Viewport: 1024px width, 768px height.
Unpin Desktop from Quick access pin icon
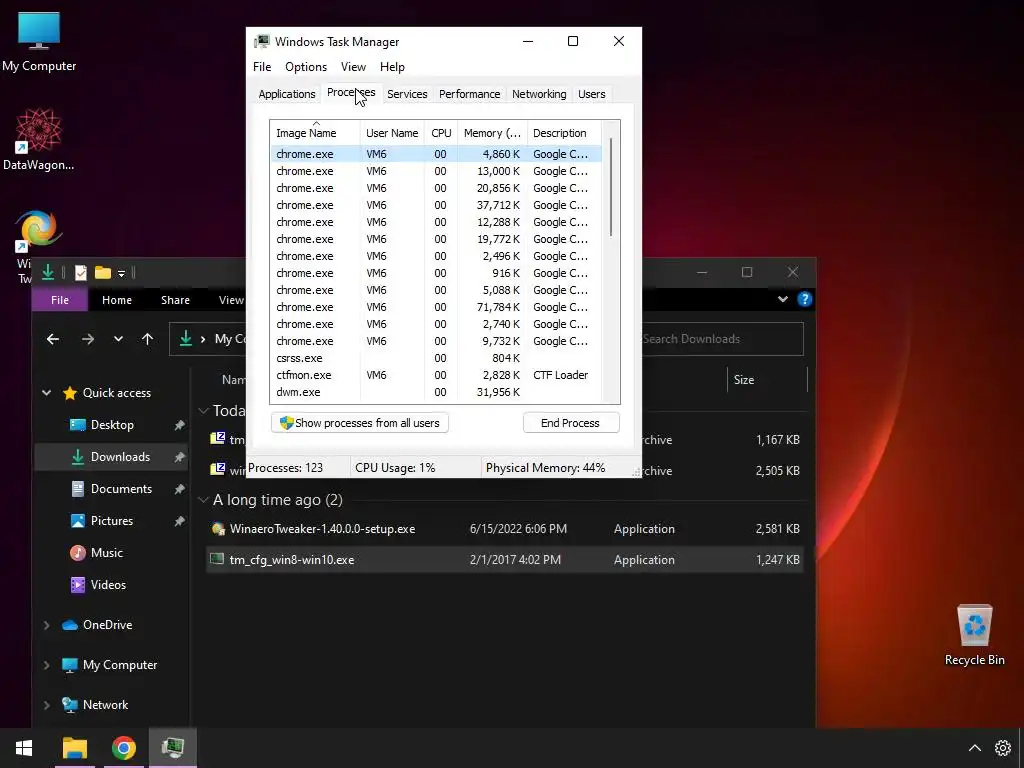tap(179, 425)
